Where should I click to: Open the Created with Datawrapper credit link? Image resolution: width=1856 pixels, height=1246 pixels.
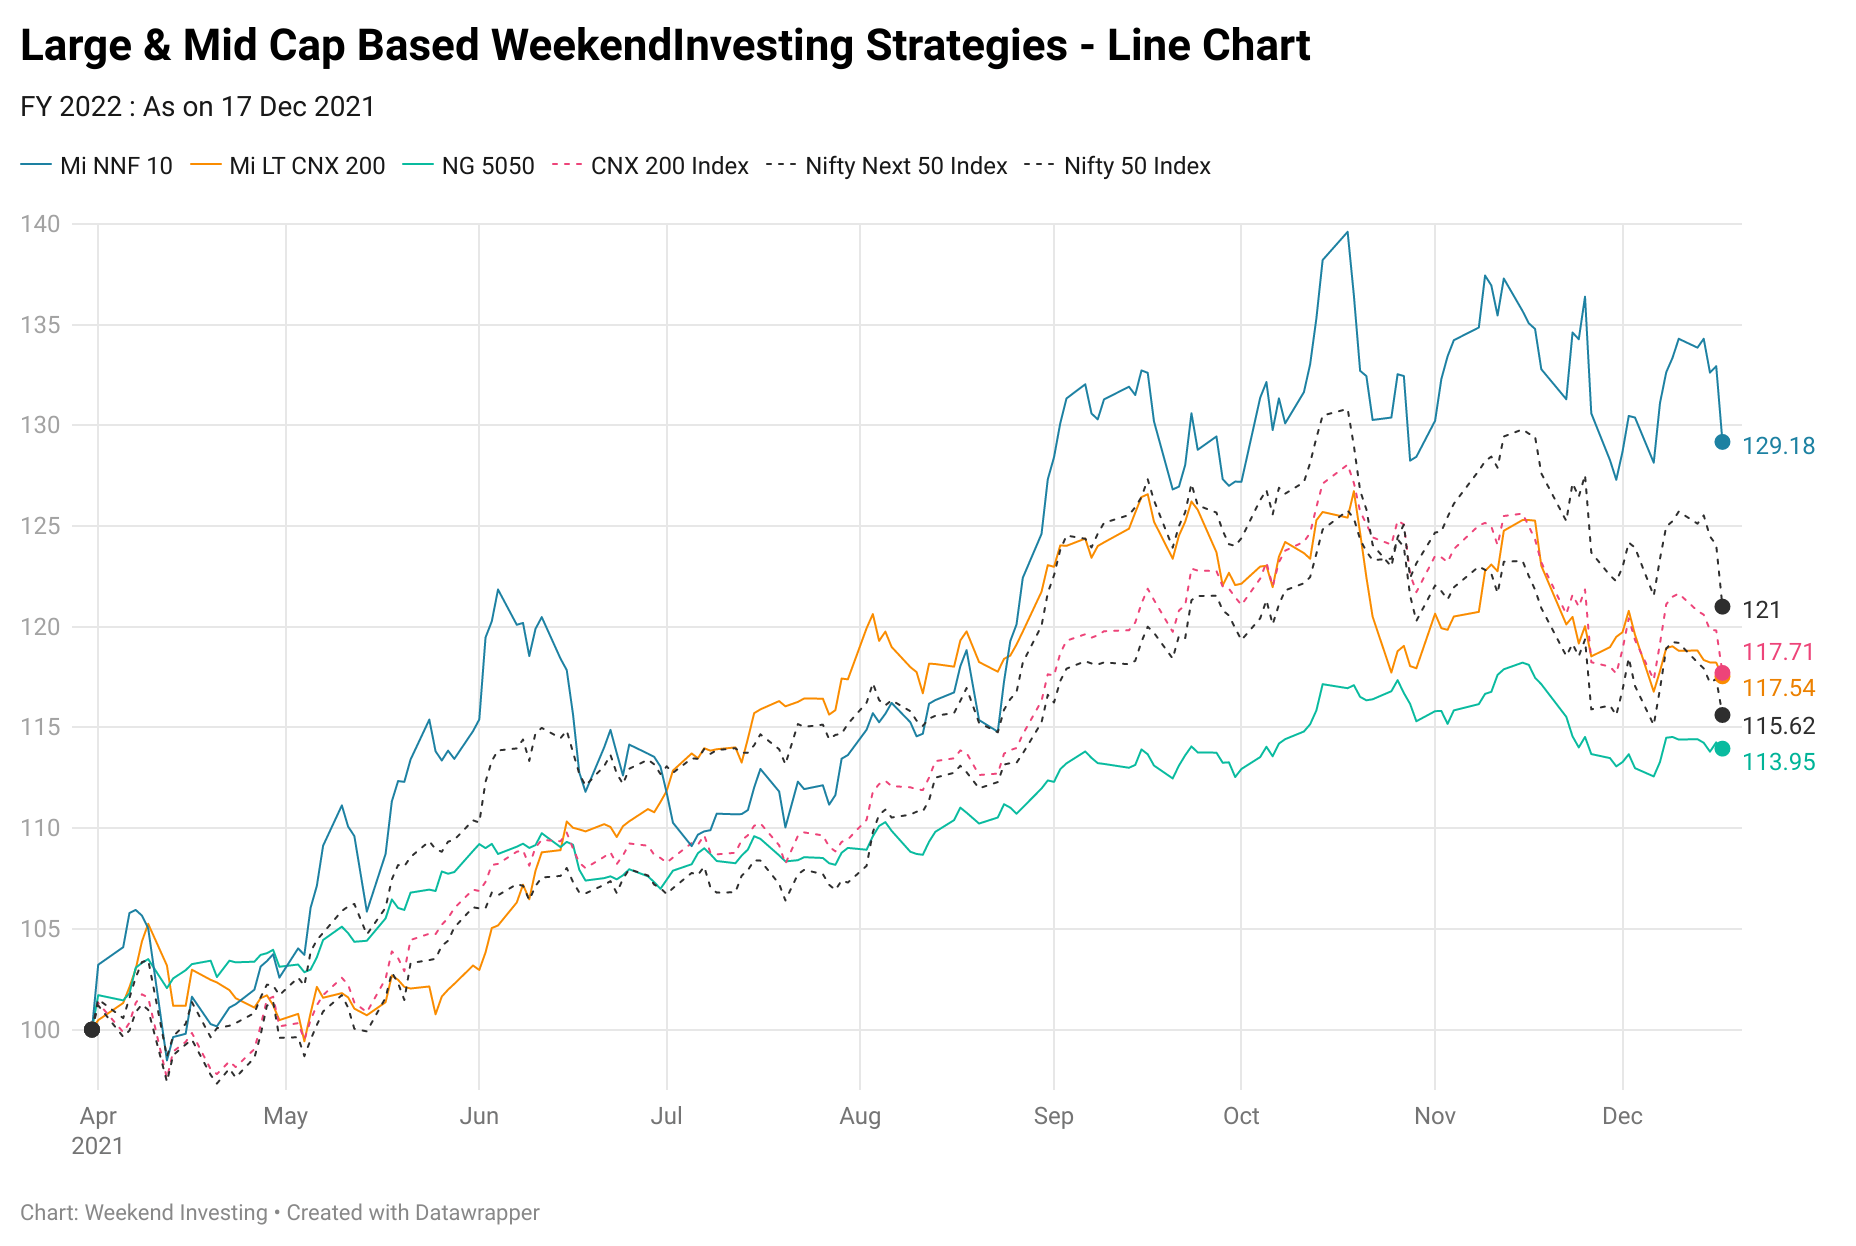pyautogui.click(x=413, y=1213)
